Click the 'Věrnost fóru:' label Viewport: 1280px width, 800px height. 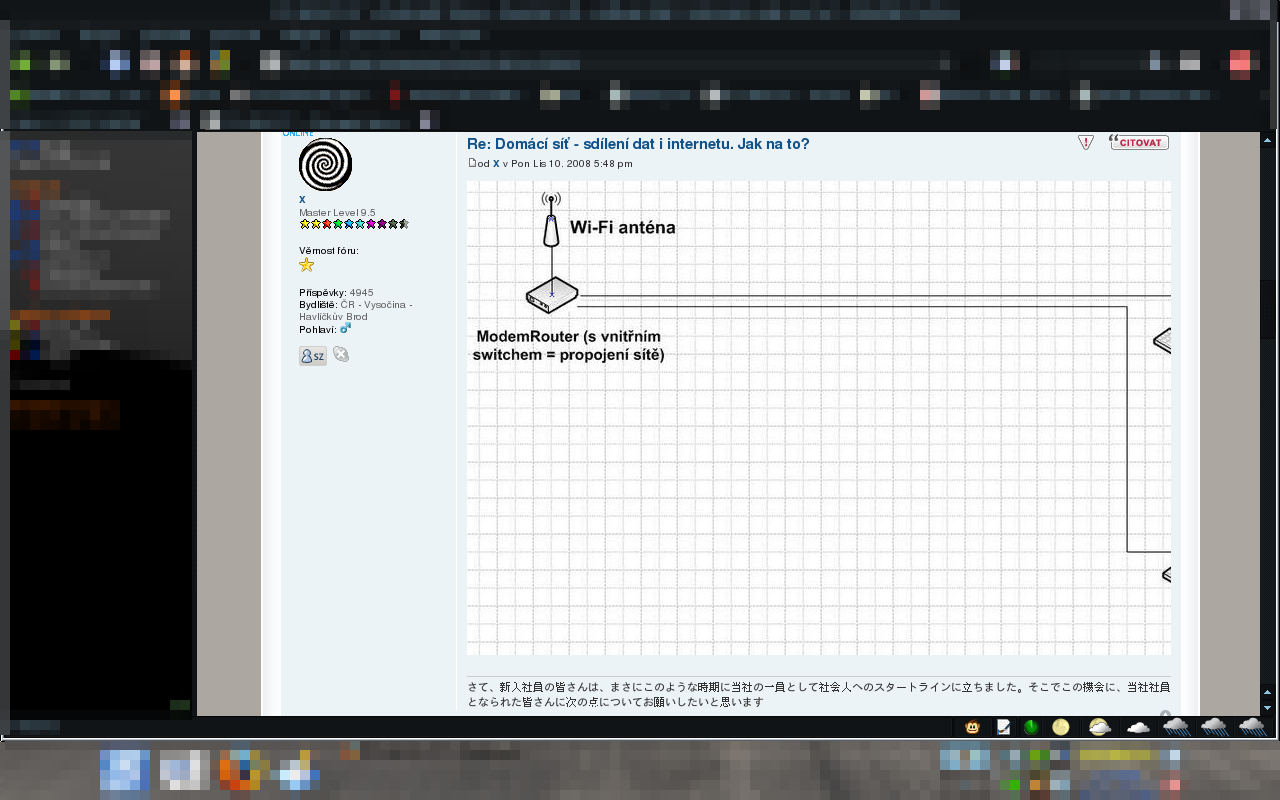[328, 251]
